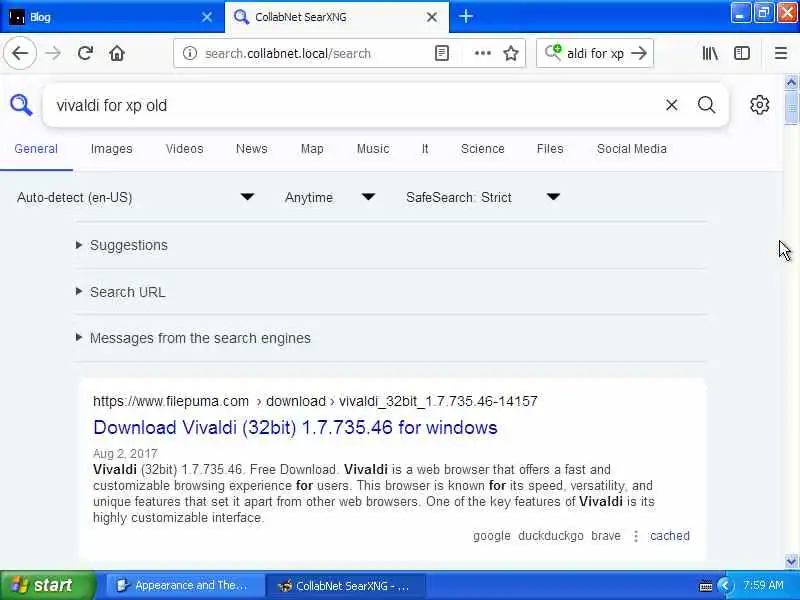Close the CollabNet SearXNG tab

(x=432, y=17)
